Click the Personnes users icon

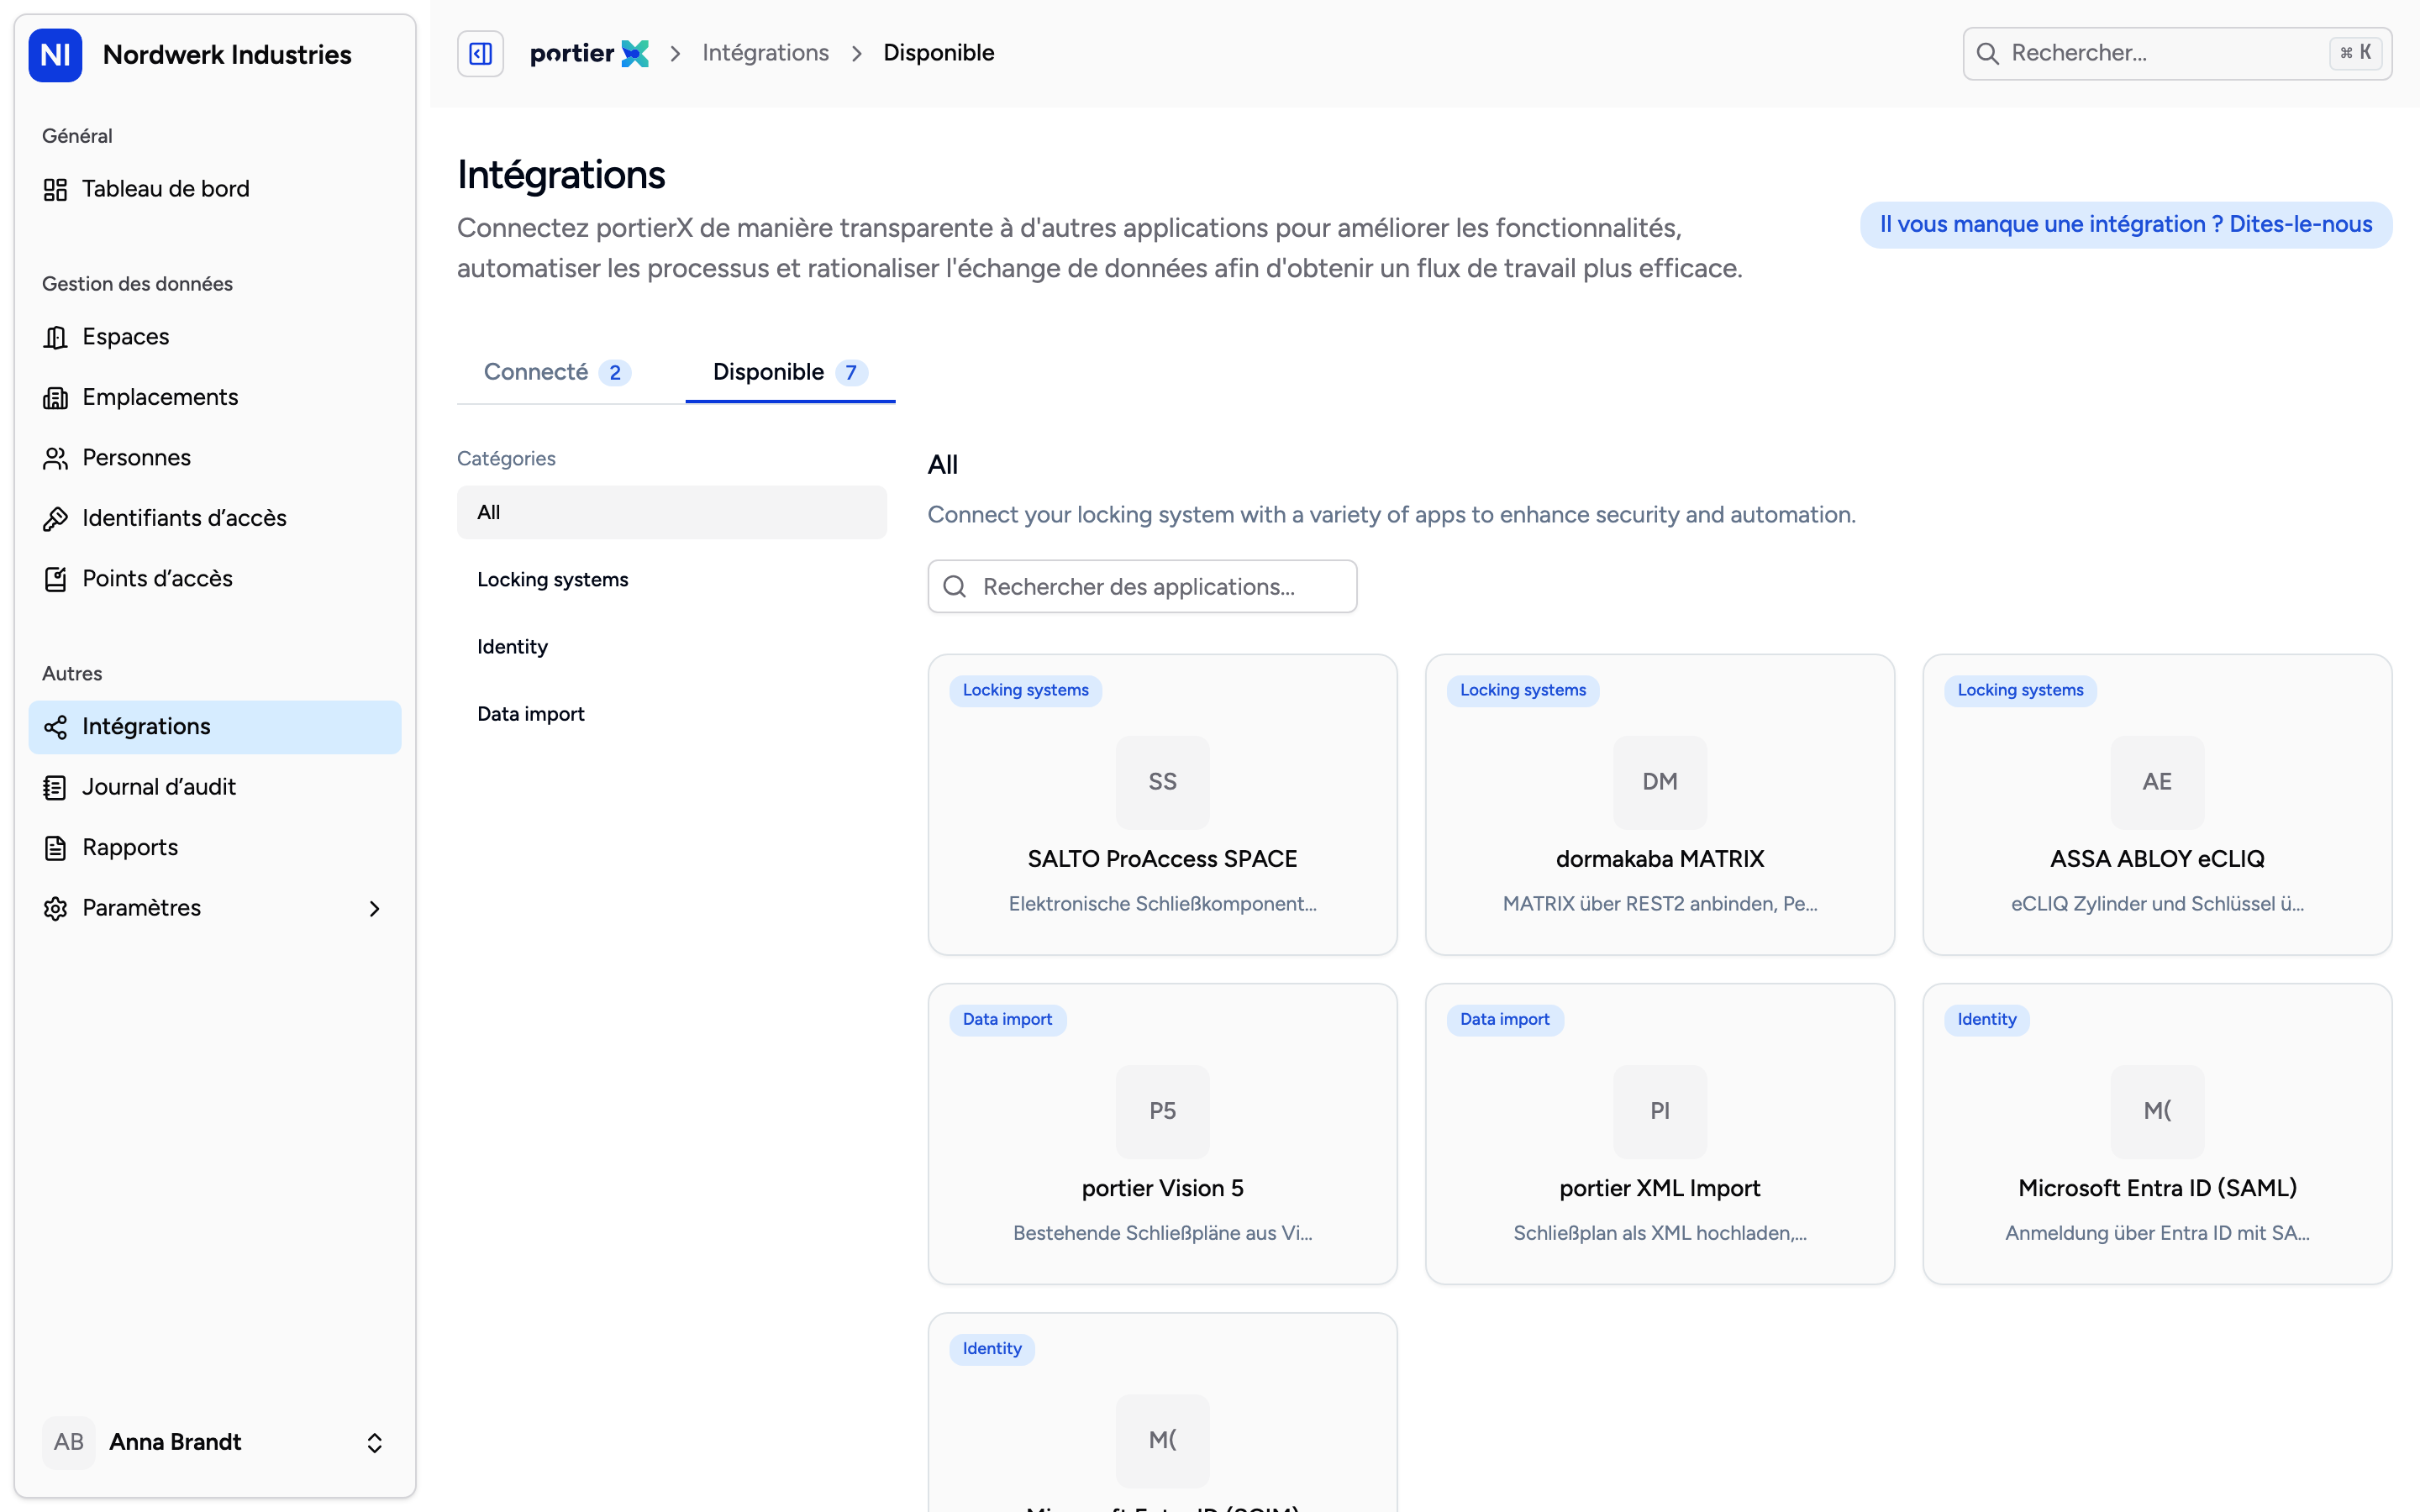click(55, 458)
